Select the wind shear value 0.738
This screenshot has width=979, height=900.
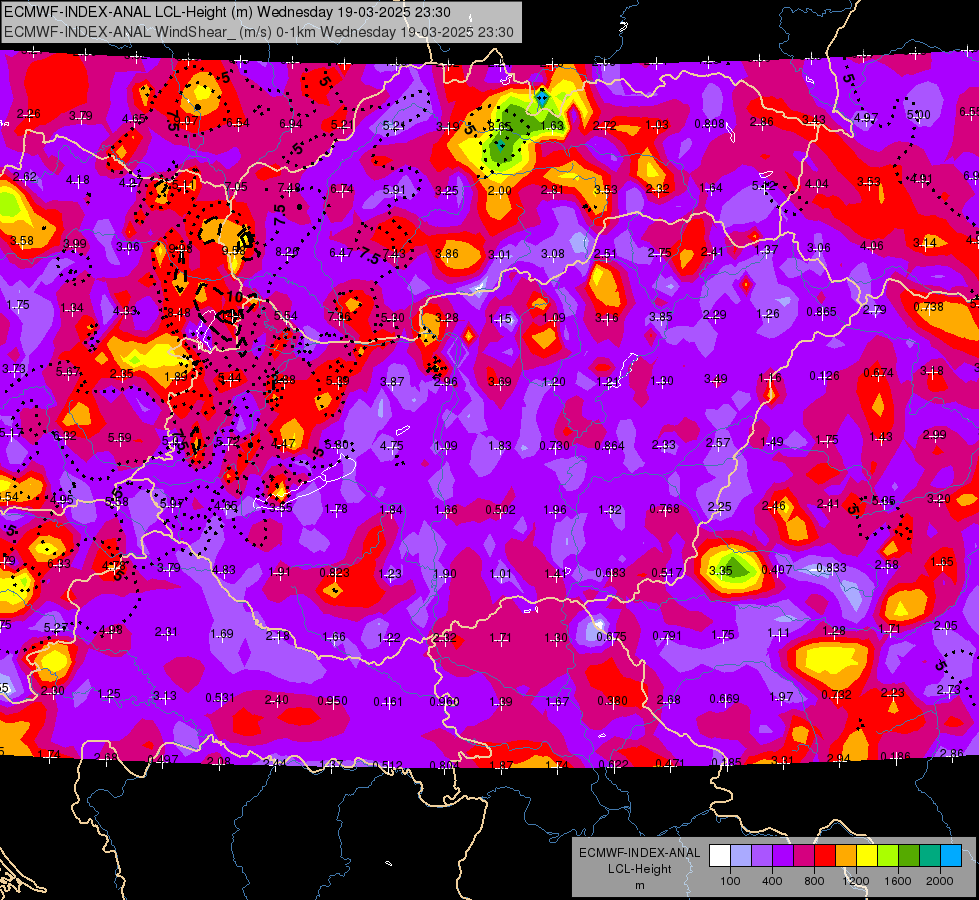[x=928, y=307]
